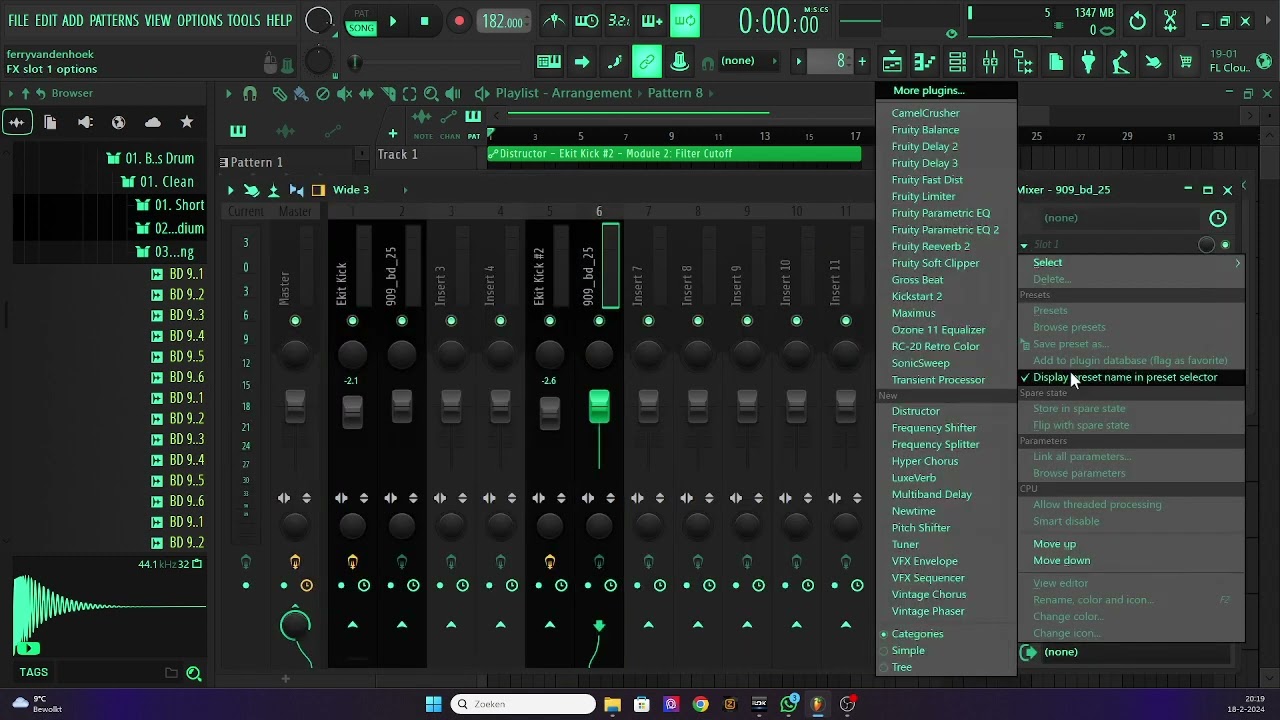Click the browser search magnifier icon
Screen dimensions: 1280x720
click(194, 674)
